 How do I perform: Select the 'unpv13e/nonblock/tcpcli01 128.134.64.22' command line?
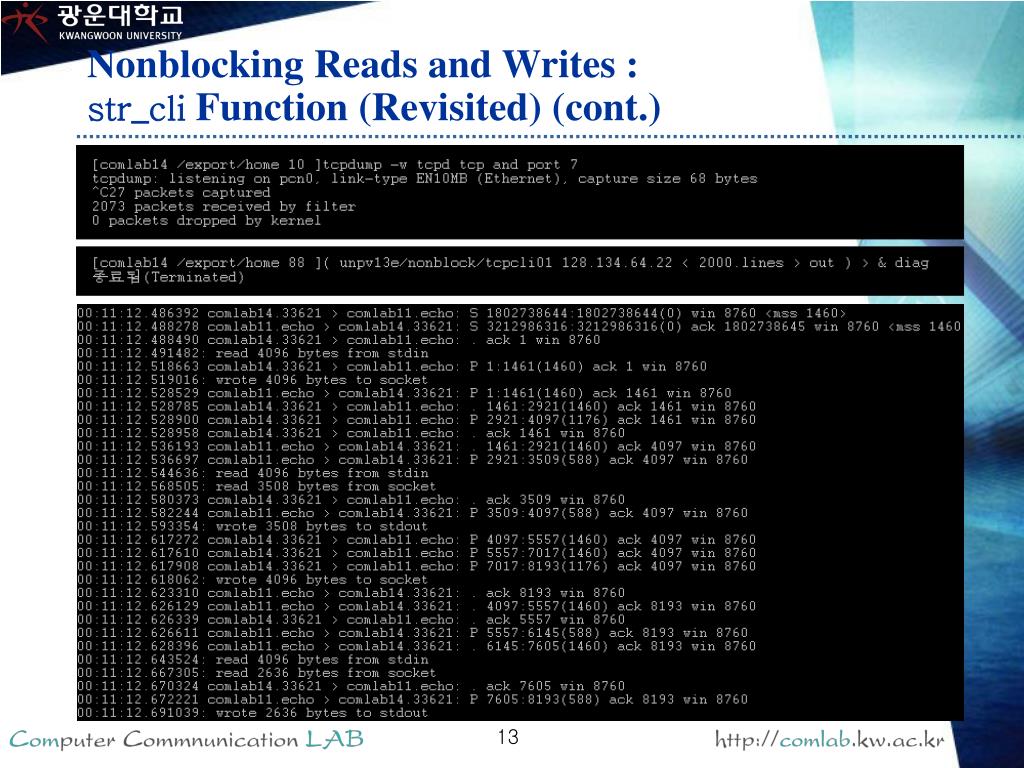click(510, 263)
